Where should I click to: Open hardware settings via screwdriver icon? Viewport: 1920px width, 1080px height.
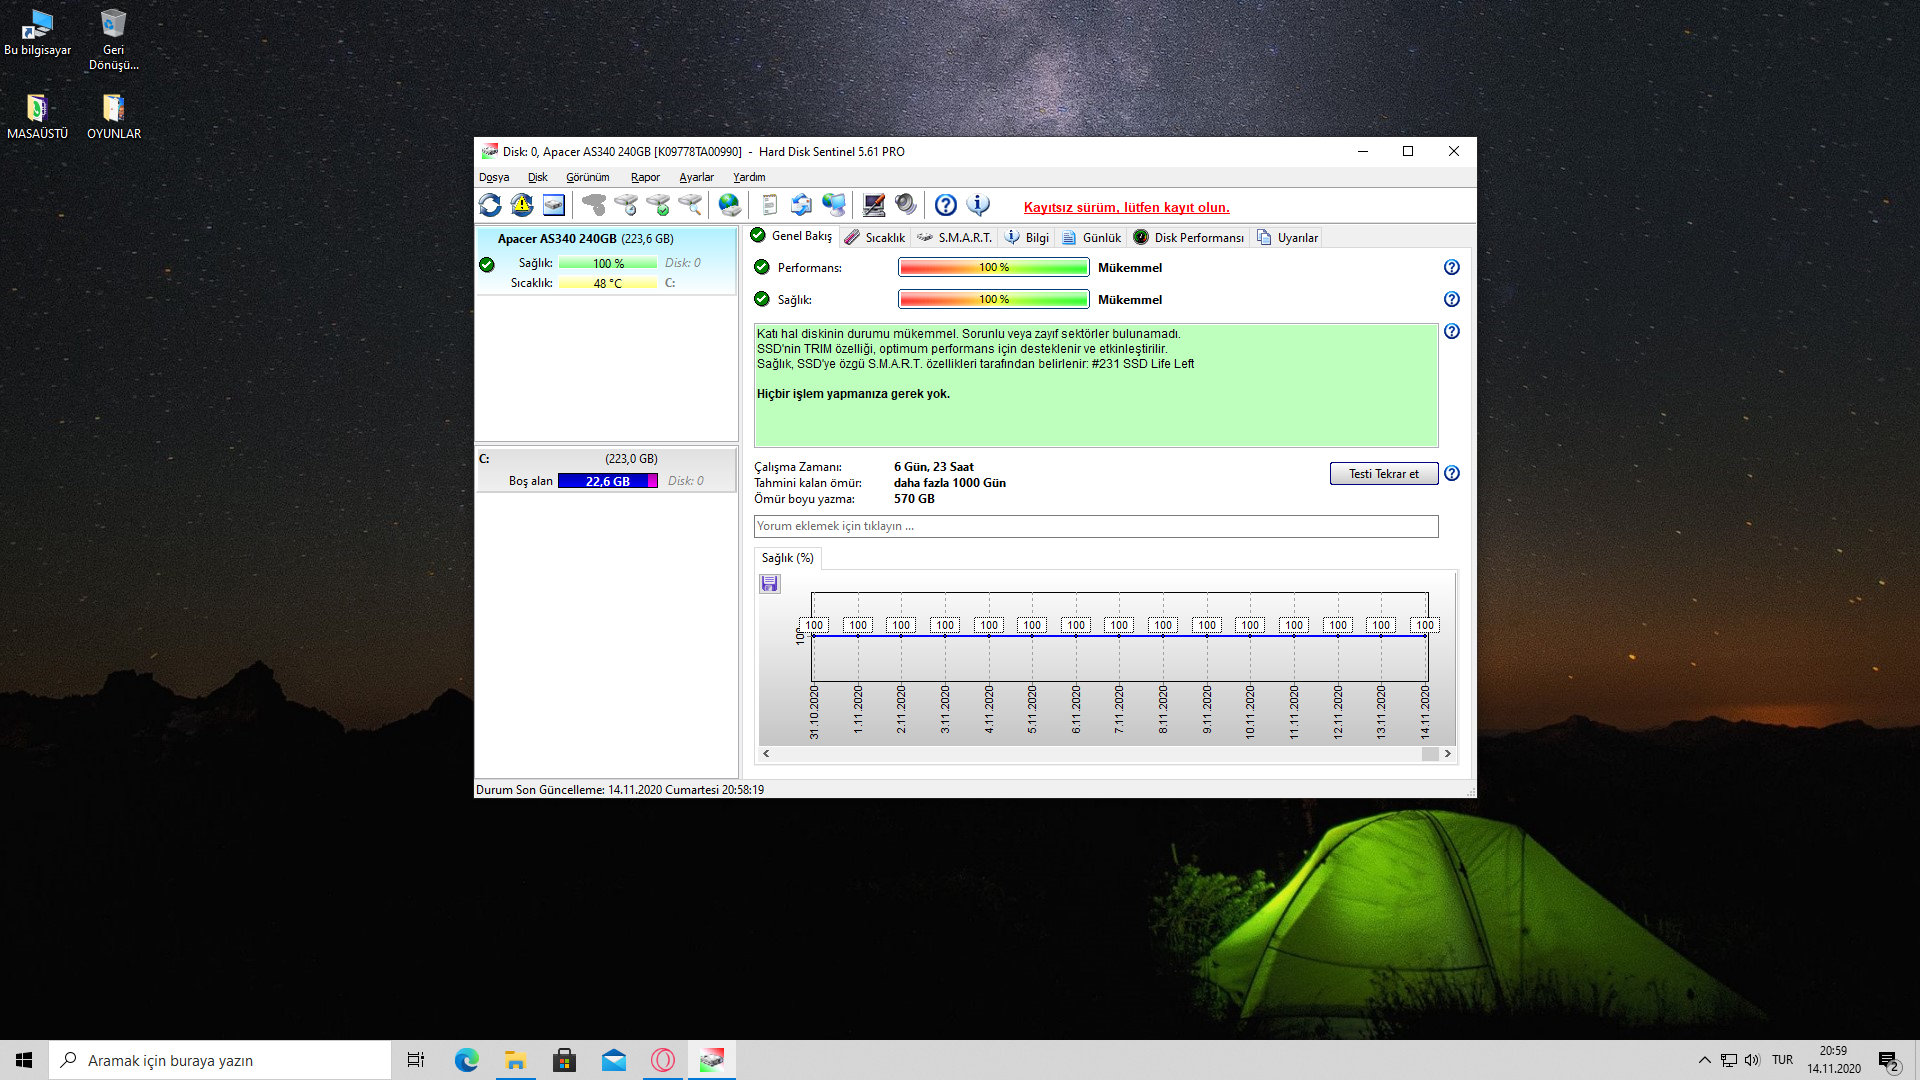coord(873,205)
